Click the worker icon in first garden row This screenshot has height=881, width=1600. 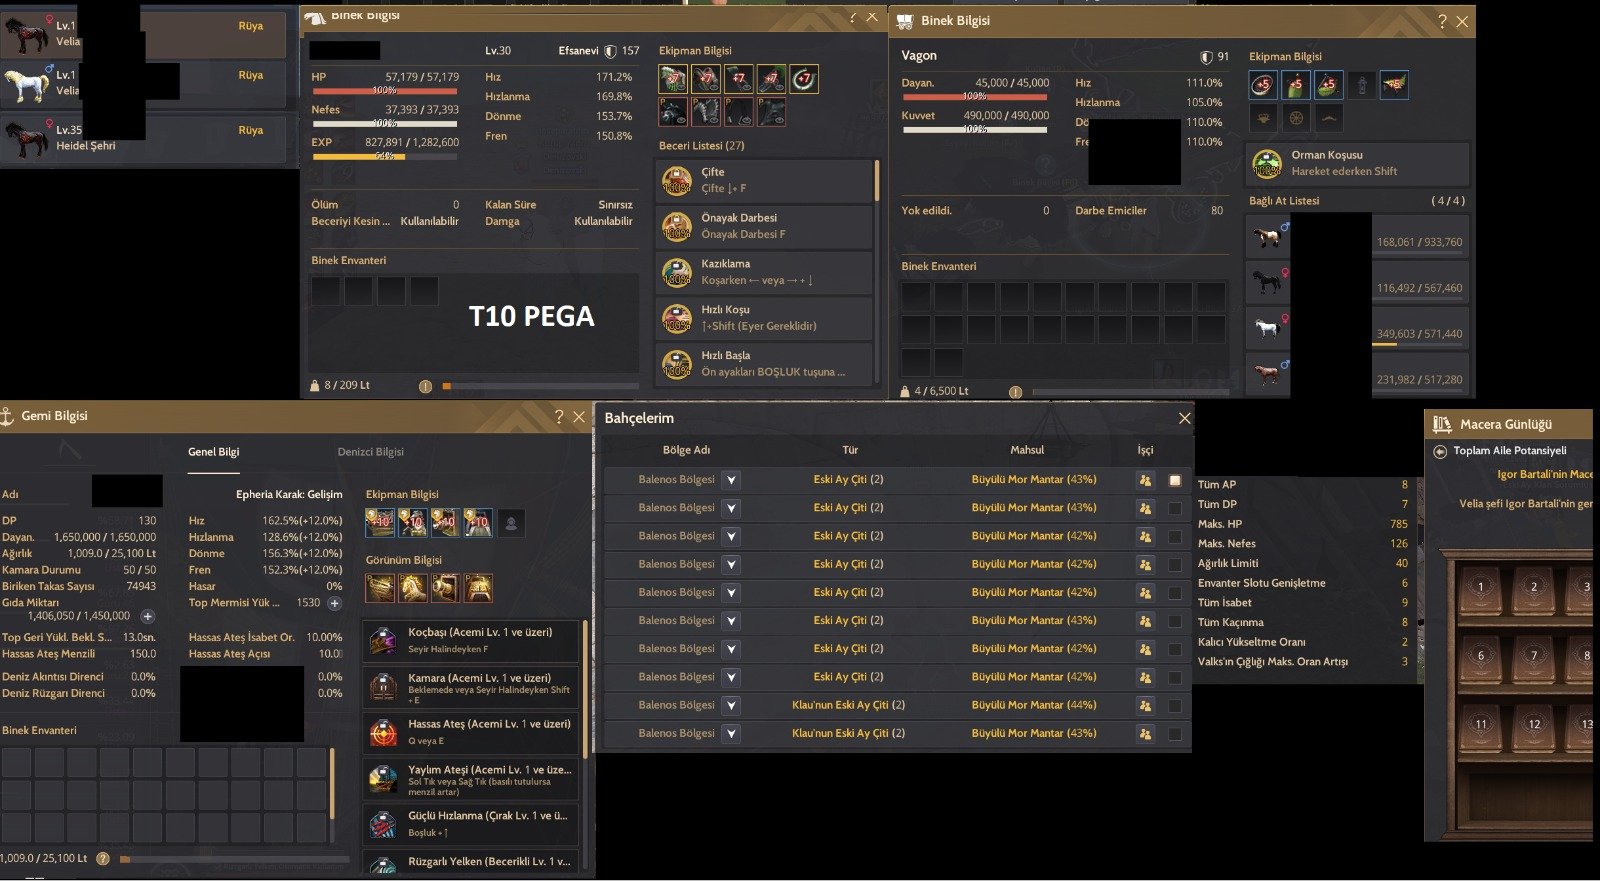point(1145,480)
